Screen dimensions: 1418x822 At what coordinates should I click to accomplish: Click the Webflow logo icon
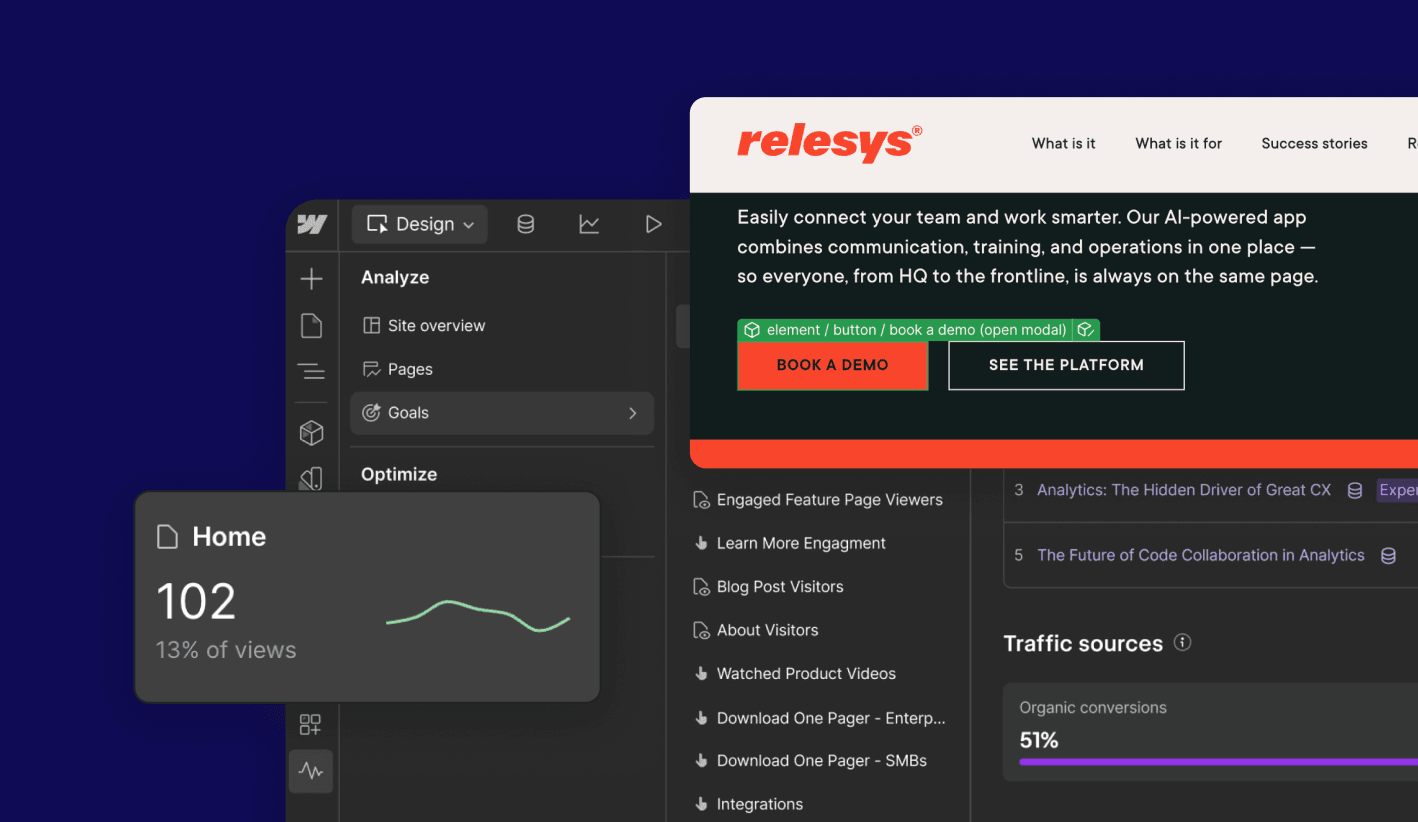tap(312, 225)
